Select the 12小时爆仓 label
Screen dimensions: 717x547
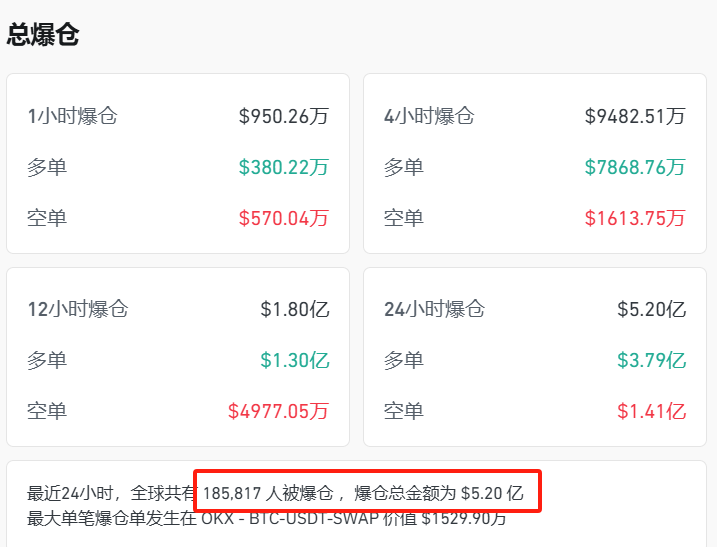coord(77,309)
